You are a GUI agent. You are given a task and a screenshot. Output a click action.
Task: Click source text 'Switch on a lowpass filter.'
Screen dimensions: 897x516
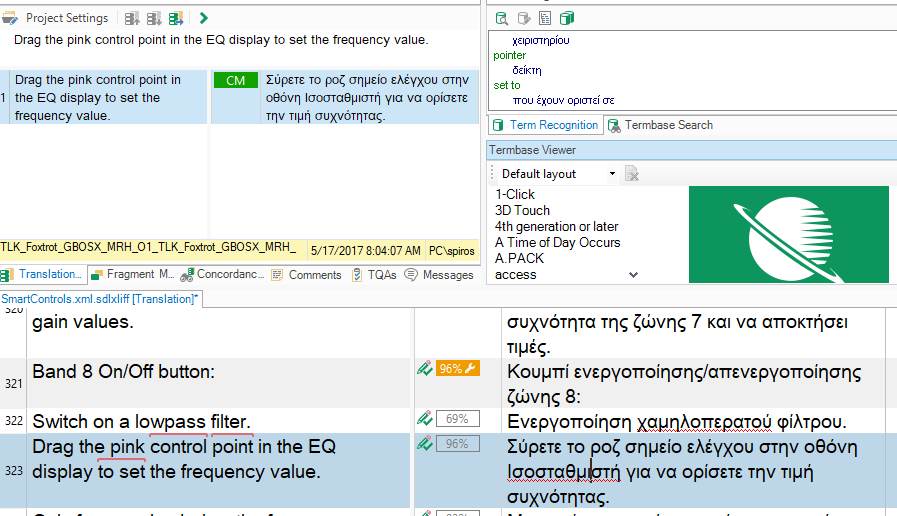click(141, 422)
